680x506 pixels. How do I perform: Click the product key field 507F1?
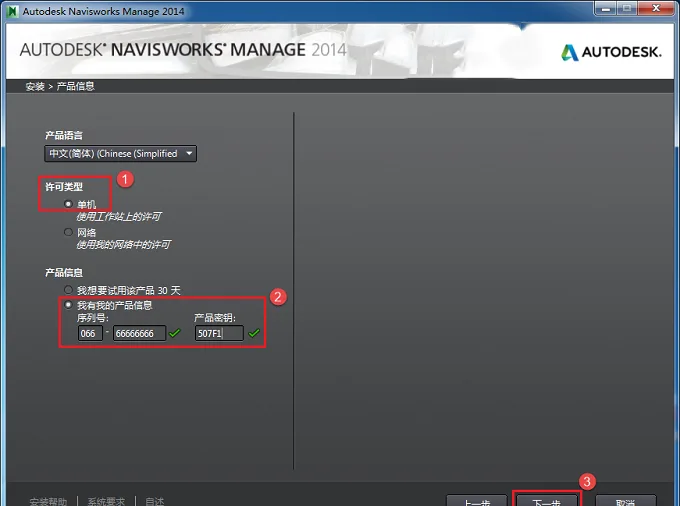219,333
